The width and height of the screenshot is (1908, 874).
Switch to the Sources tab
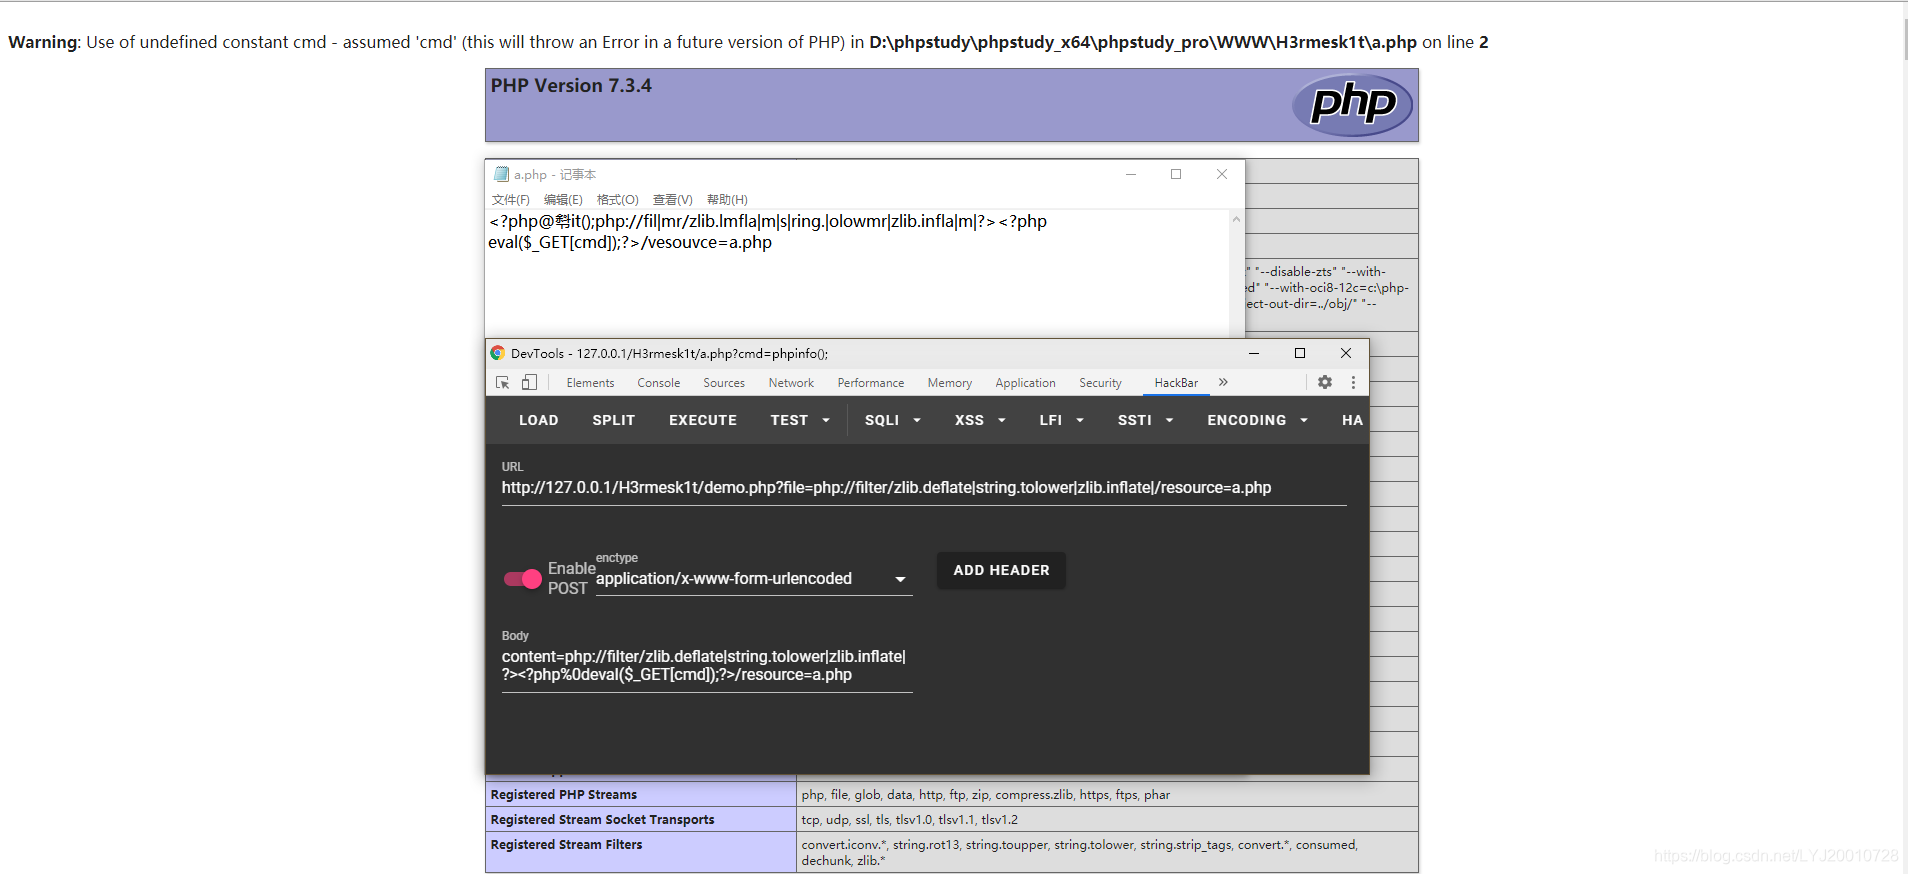click(x=724, y=383)
